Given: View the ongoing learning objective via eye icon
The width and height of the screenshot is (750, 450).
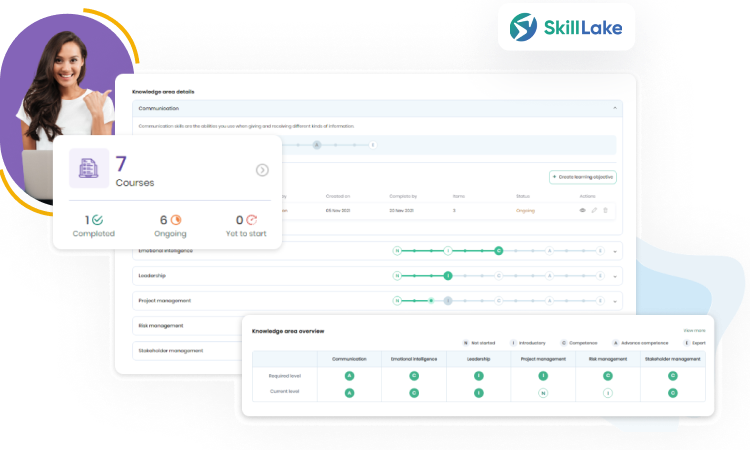Looking at the screenshot, I should coord(583,210).
